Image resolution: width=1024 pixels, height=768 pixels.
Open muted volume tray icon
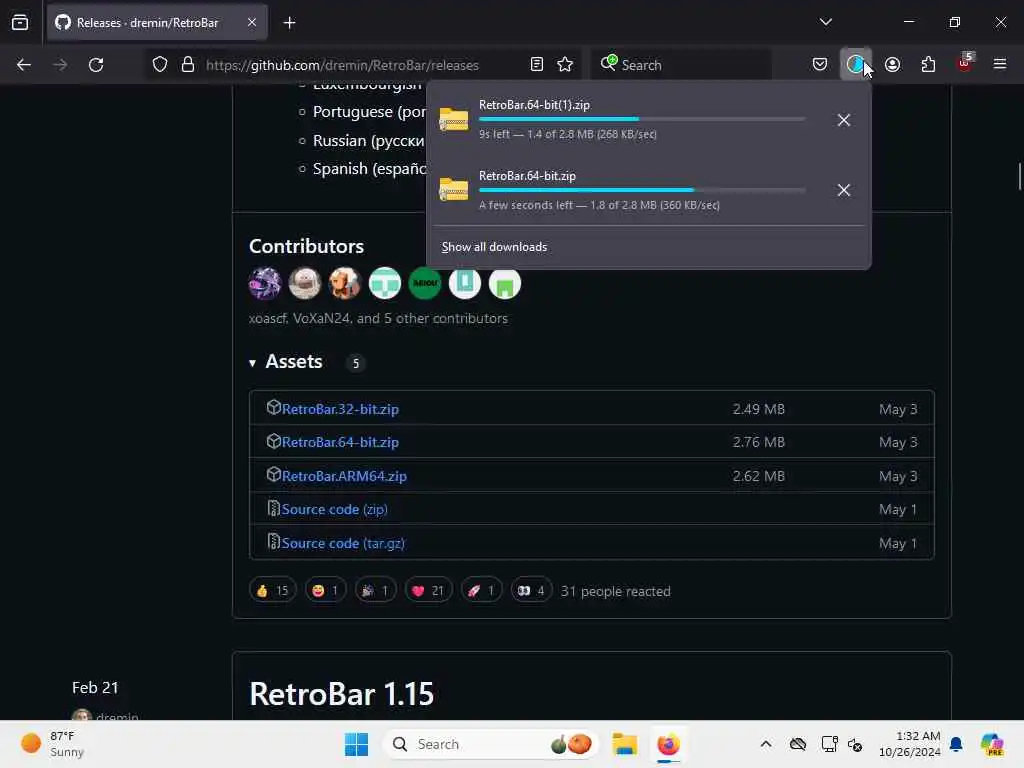tap(855, 744)
